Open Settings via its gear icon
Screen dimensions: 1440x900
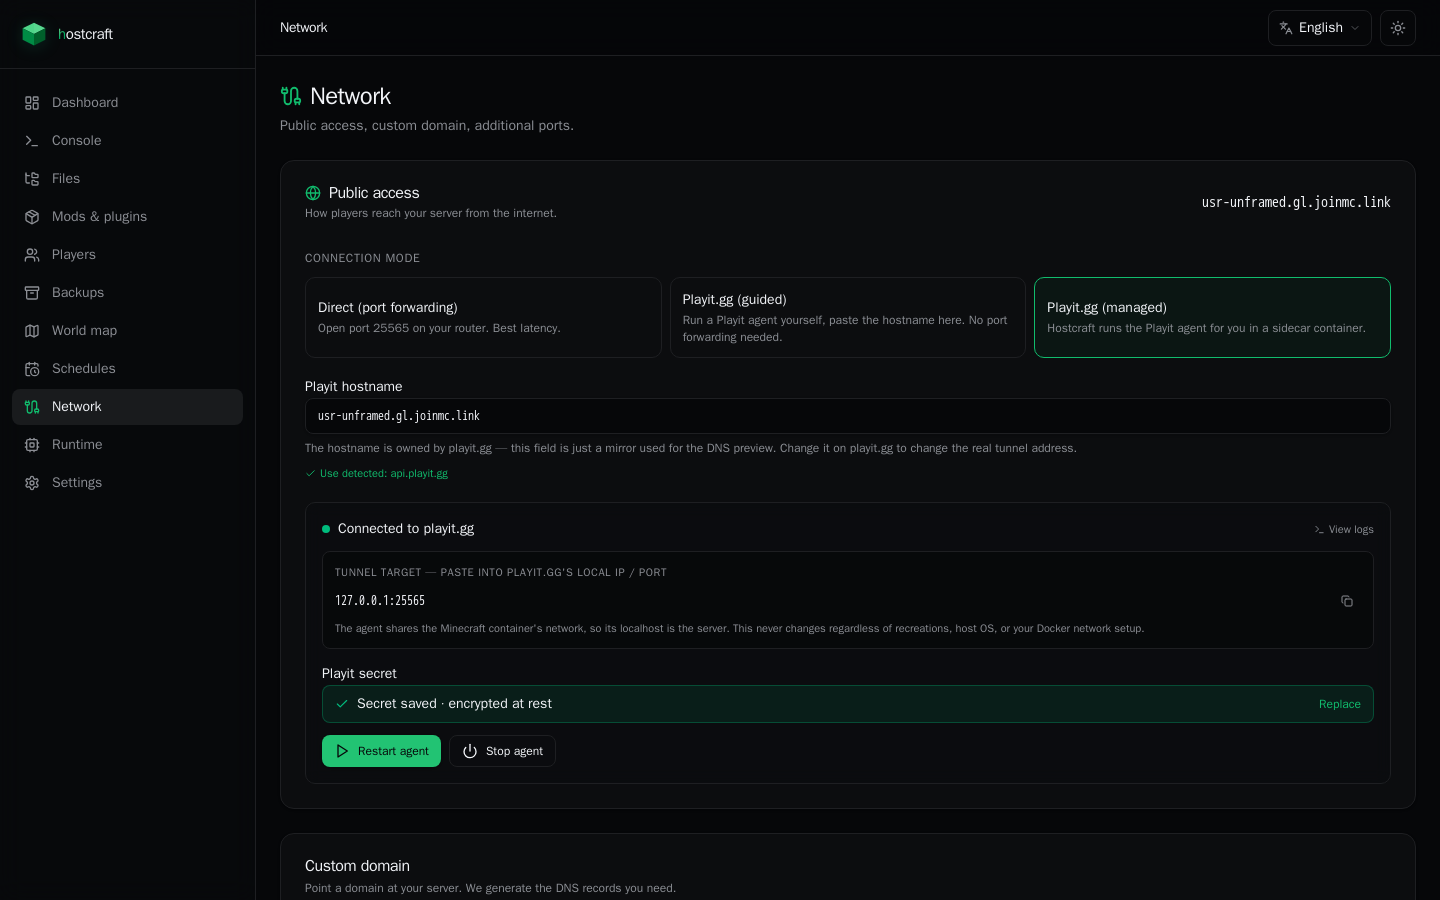click(x=32, y=483)
